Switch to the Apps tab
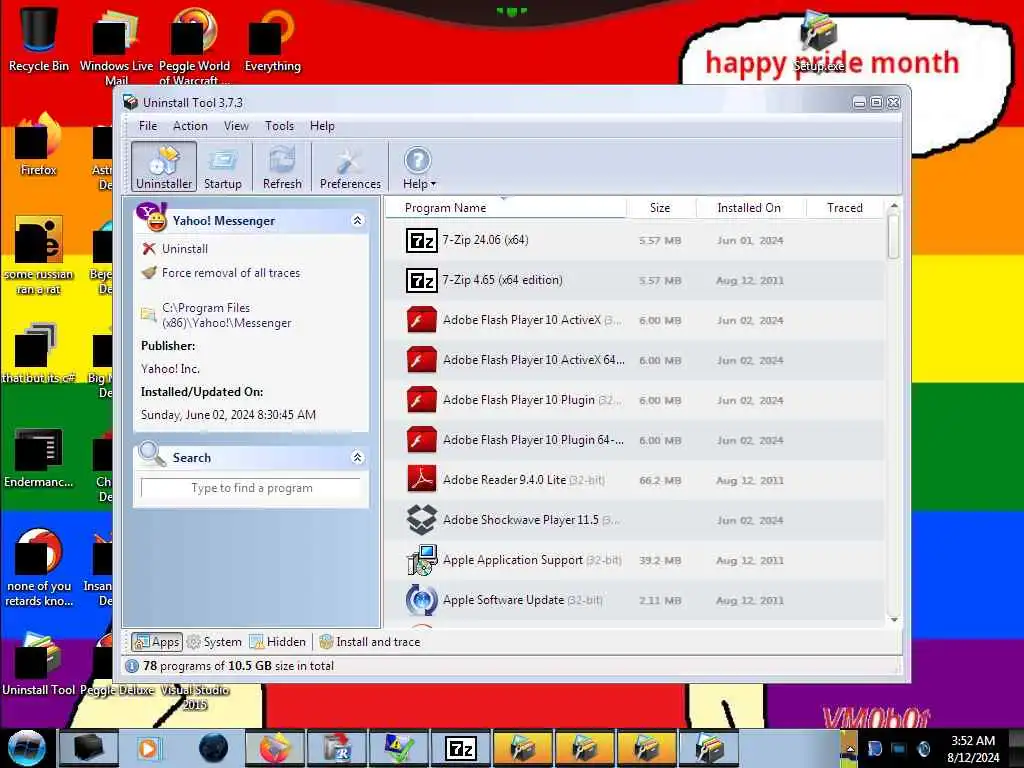The image size is (1024, 768). click(157, 642)
